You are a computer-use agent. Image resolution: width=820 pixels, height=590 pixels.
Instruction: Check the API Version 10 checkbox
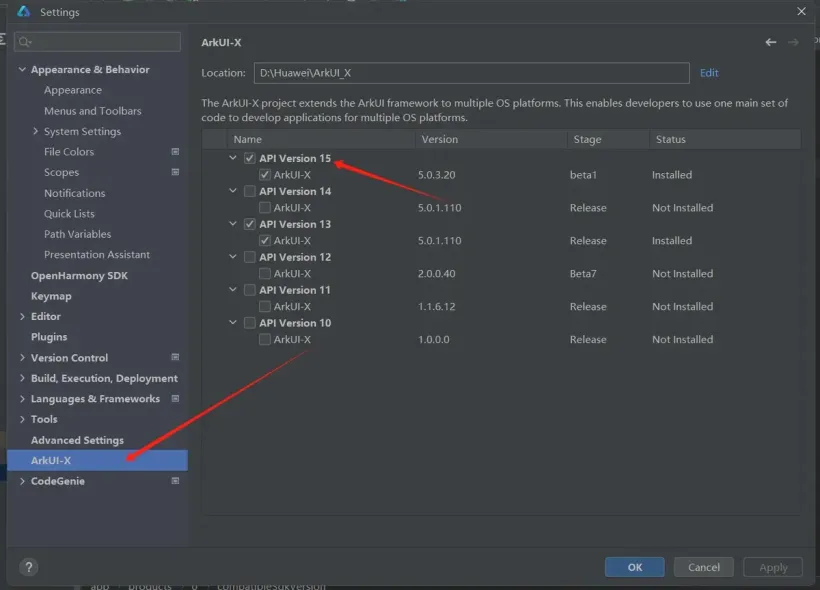click(x=250, y=323)
